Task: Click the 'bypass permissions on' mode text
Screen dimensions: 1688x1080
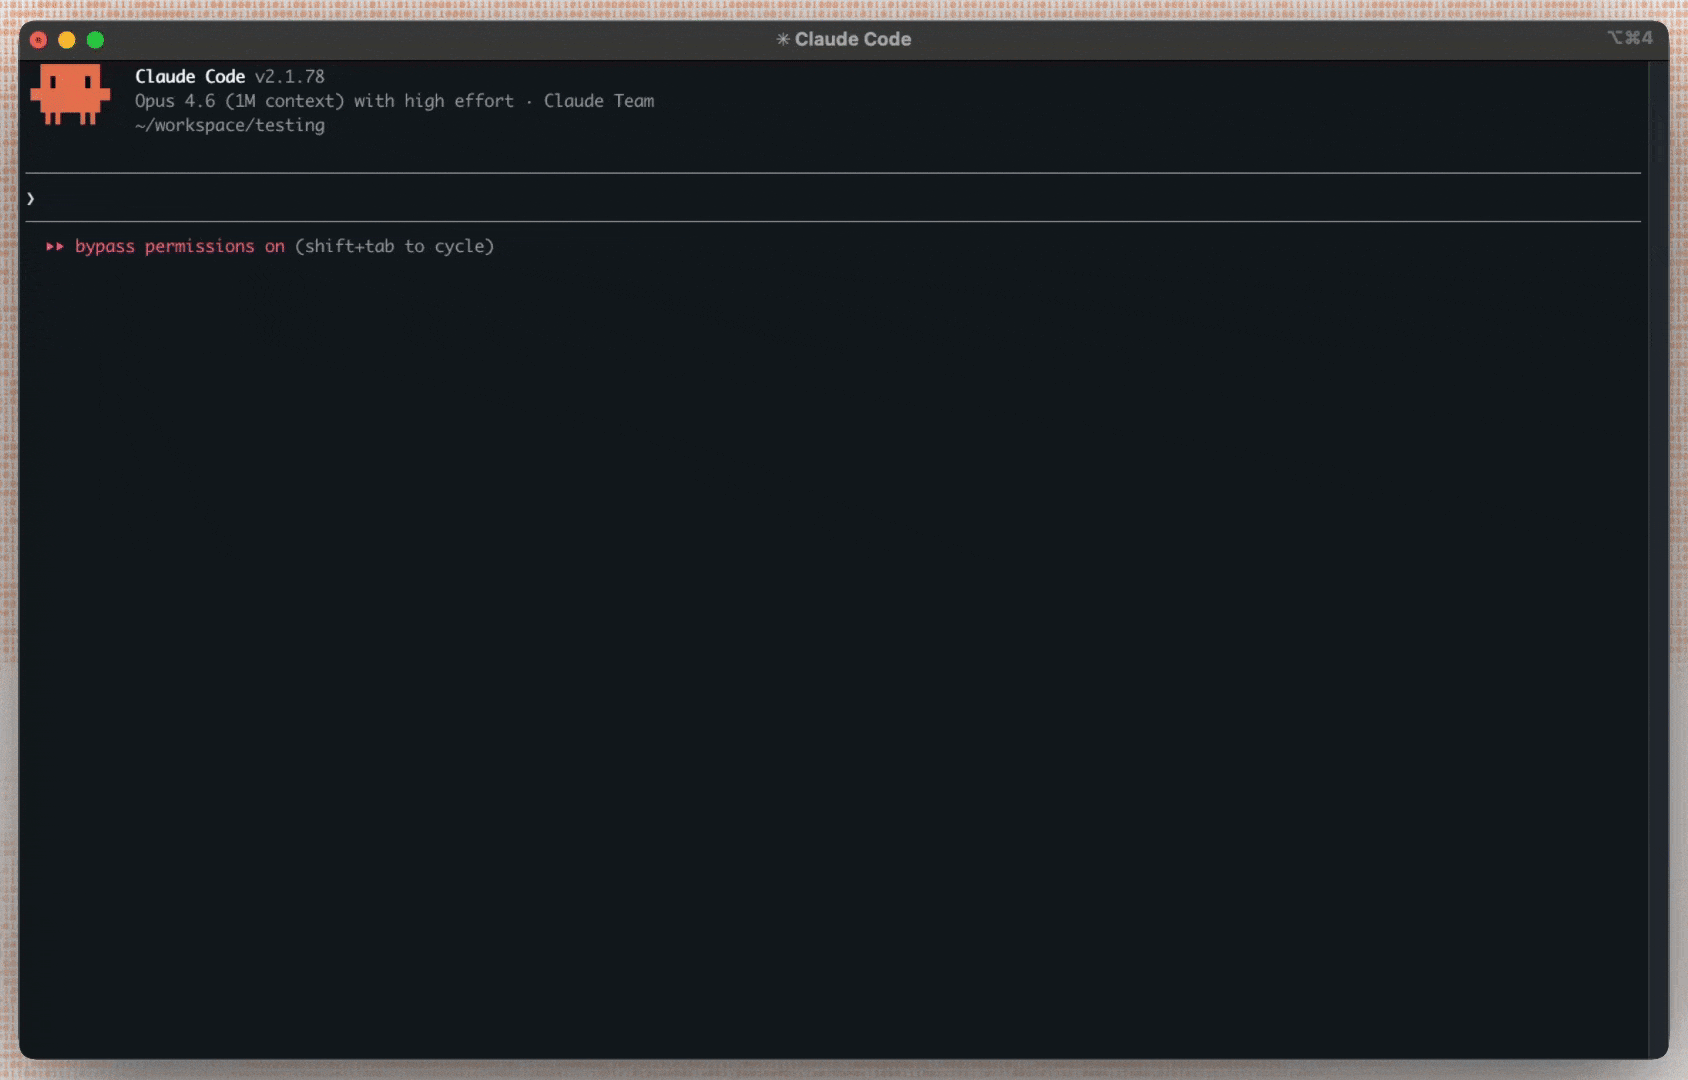Action: coord(179,247)
